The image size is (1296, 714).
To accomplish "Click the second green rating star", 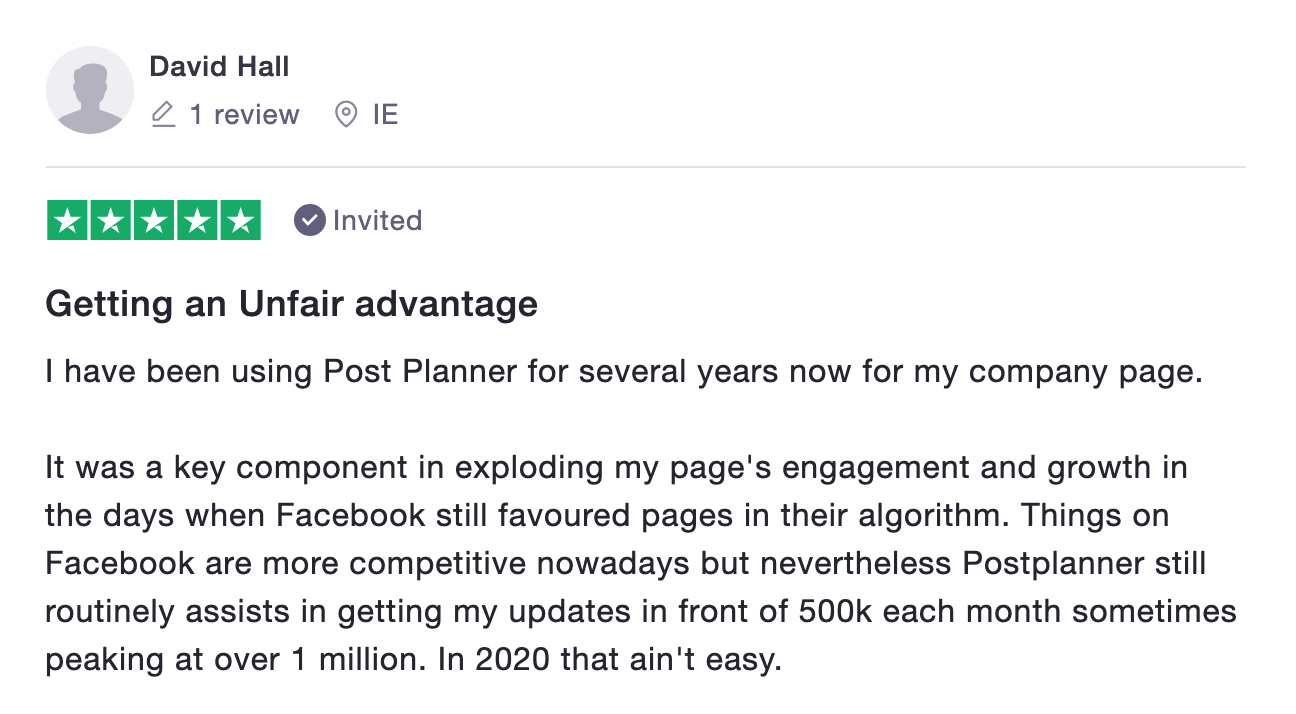I will coord(111,221).
